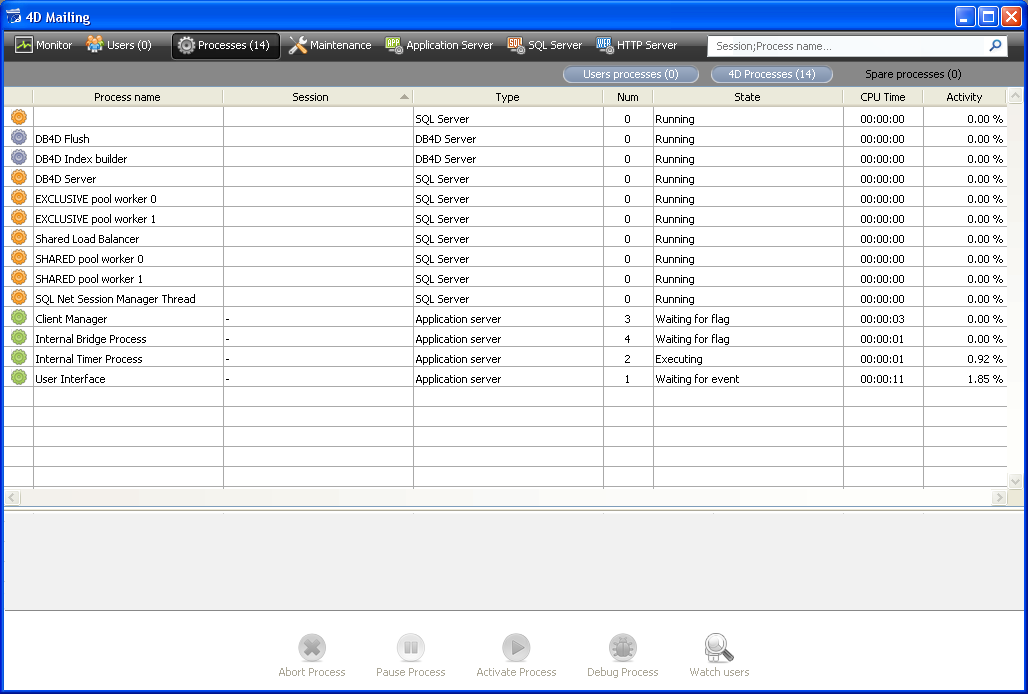Click the Debug Process icon
This screenshot has width=1028, height=694.
point(622,648)
